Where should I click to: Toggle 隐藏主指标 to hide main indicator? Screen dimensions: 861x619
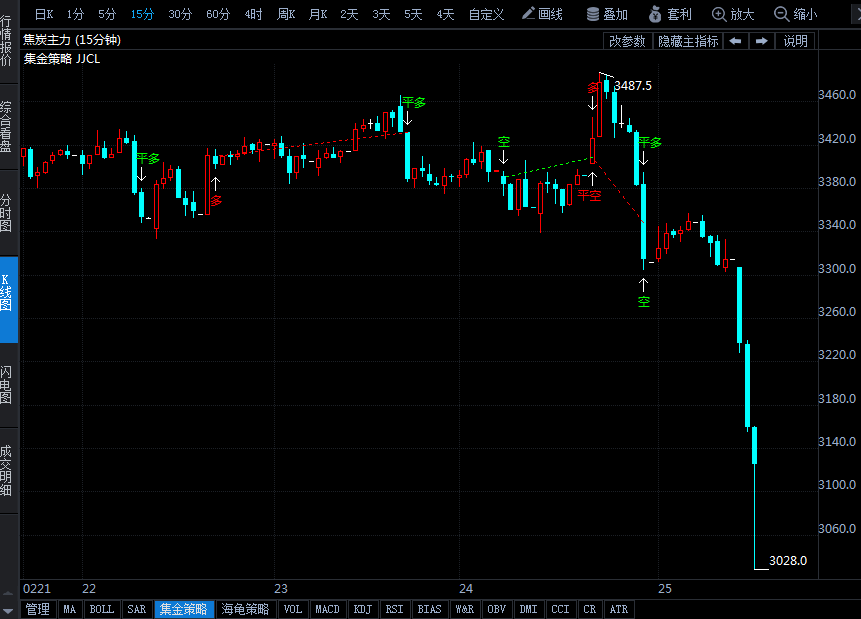tap(687, 41)
